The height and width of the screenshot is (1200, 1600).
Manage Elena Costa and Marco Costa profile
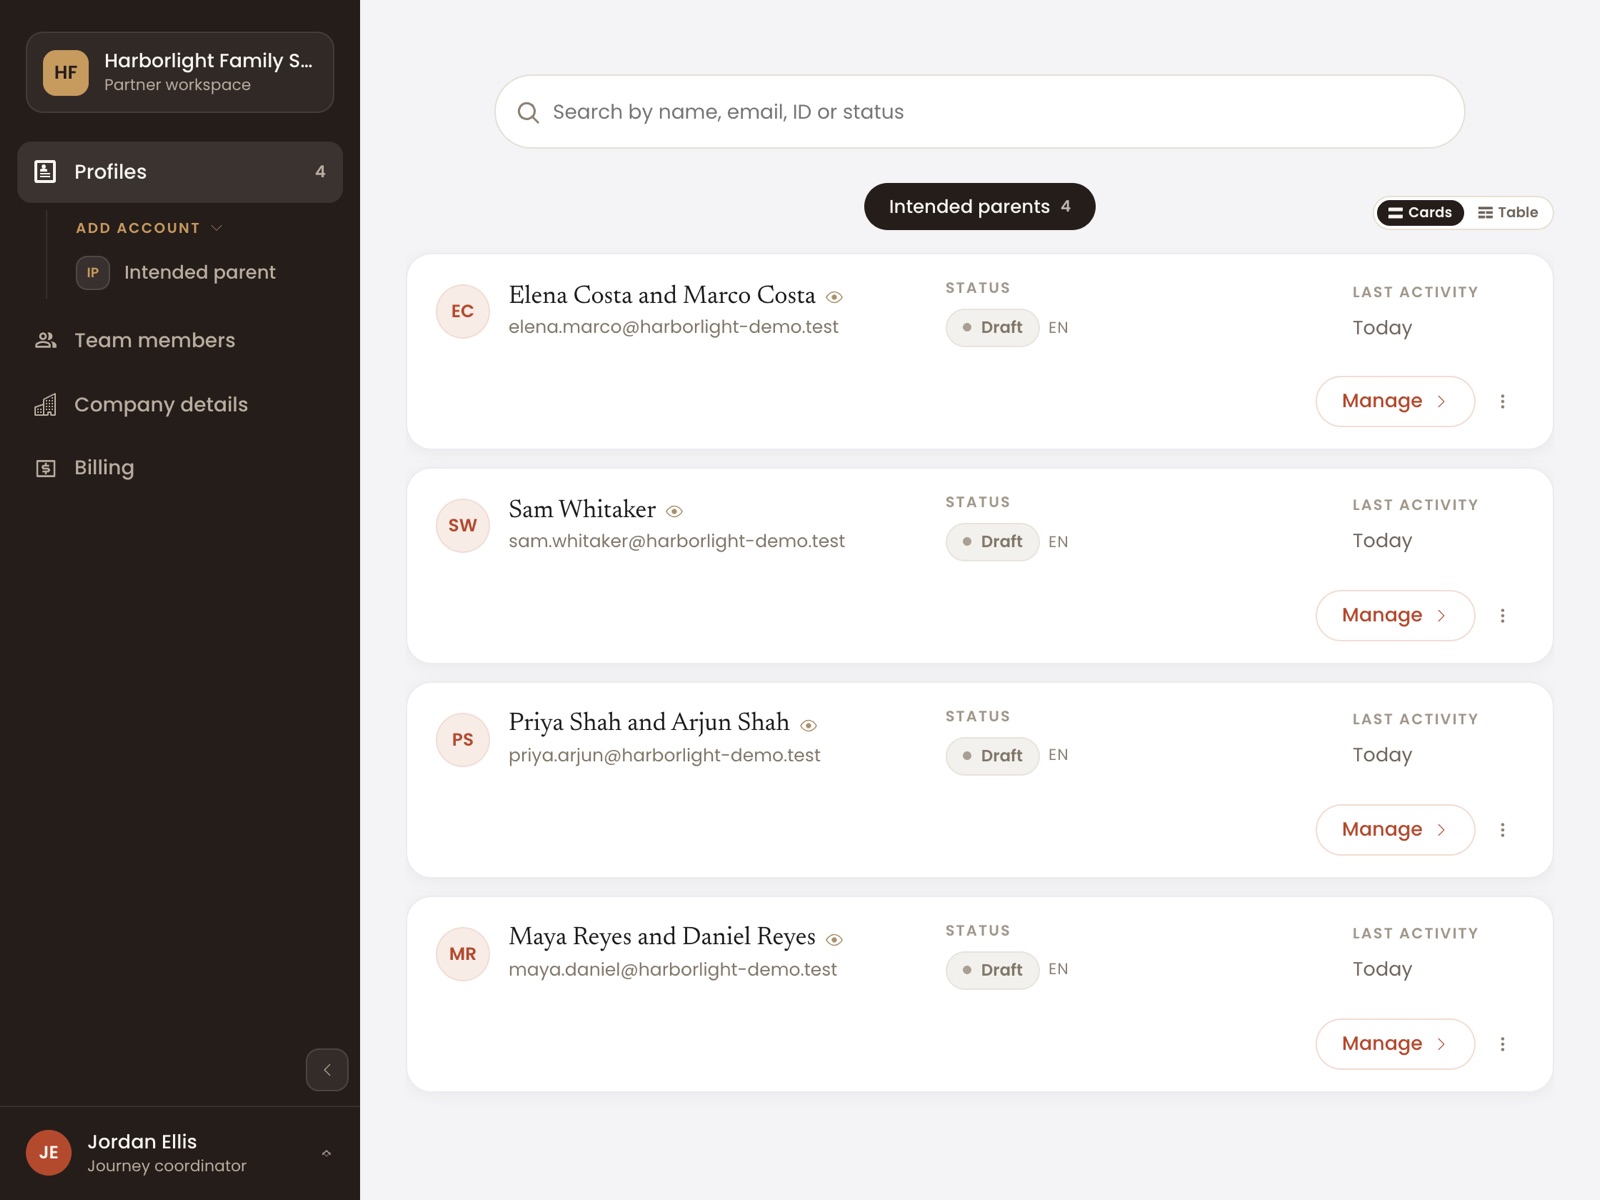point(1395,401)
